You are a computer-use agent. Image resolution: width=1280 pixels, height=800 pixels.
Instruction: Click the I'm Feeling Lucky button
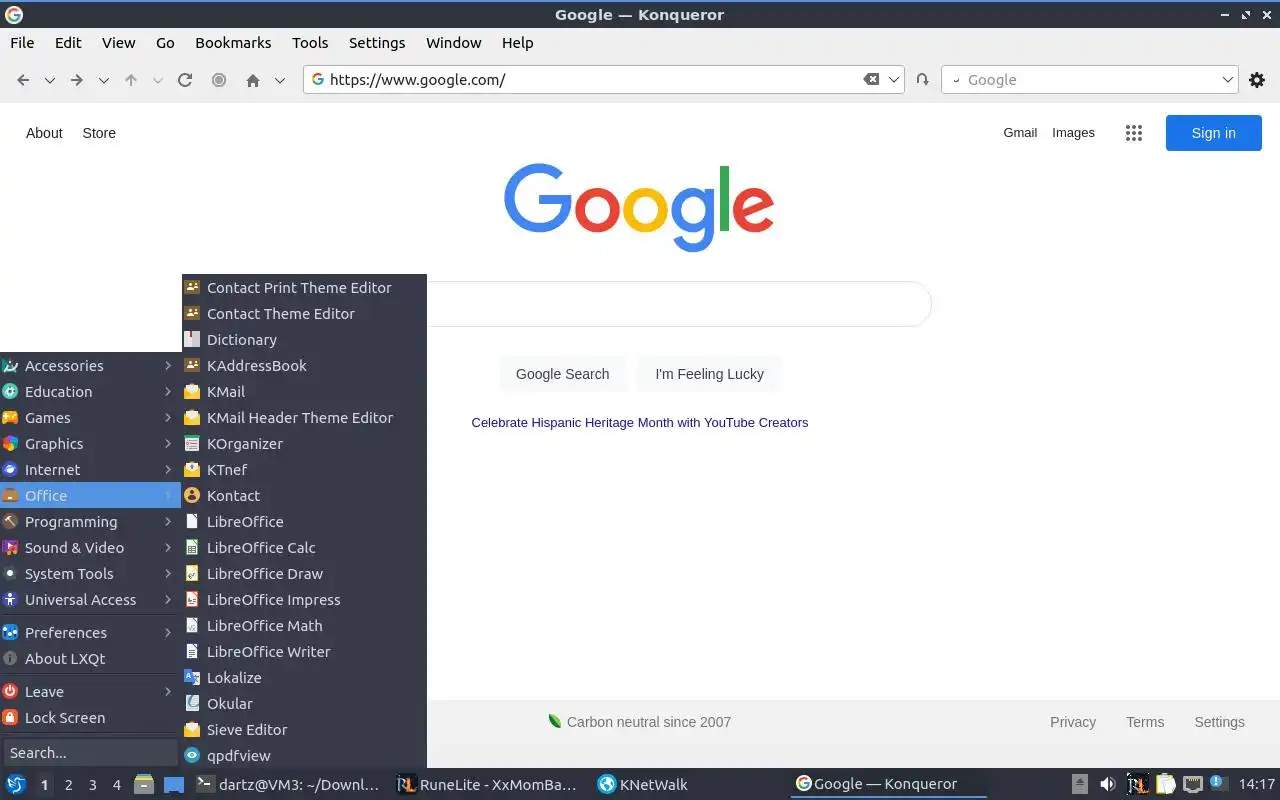[x=709, y=374]
